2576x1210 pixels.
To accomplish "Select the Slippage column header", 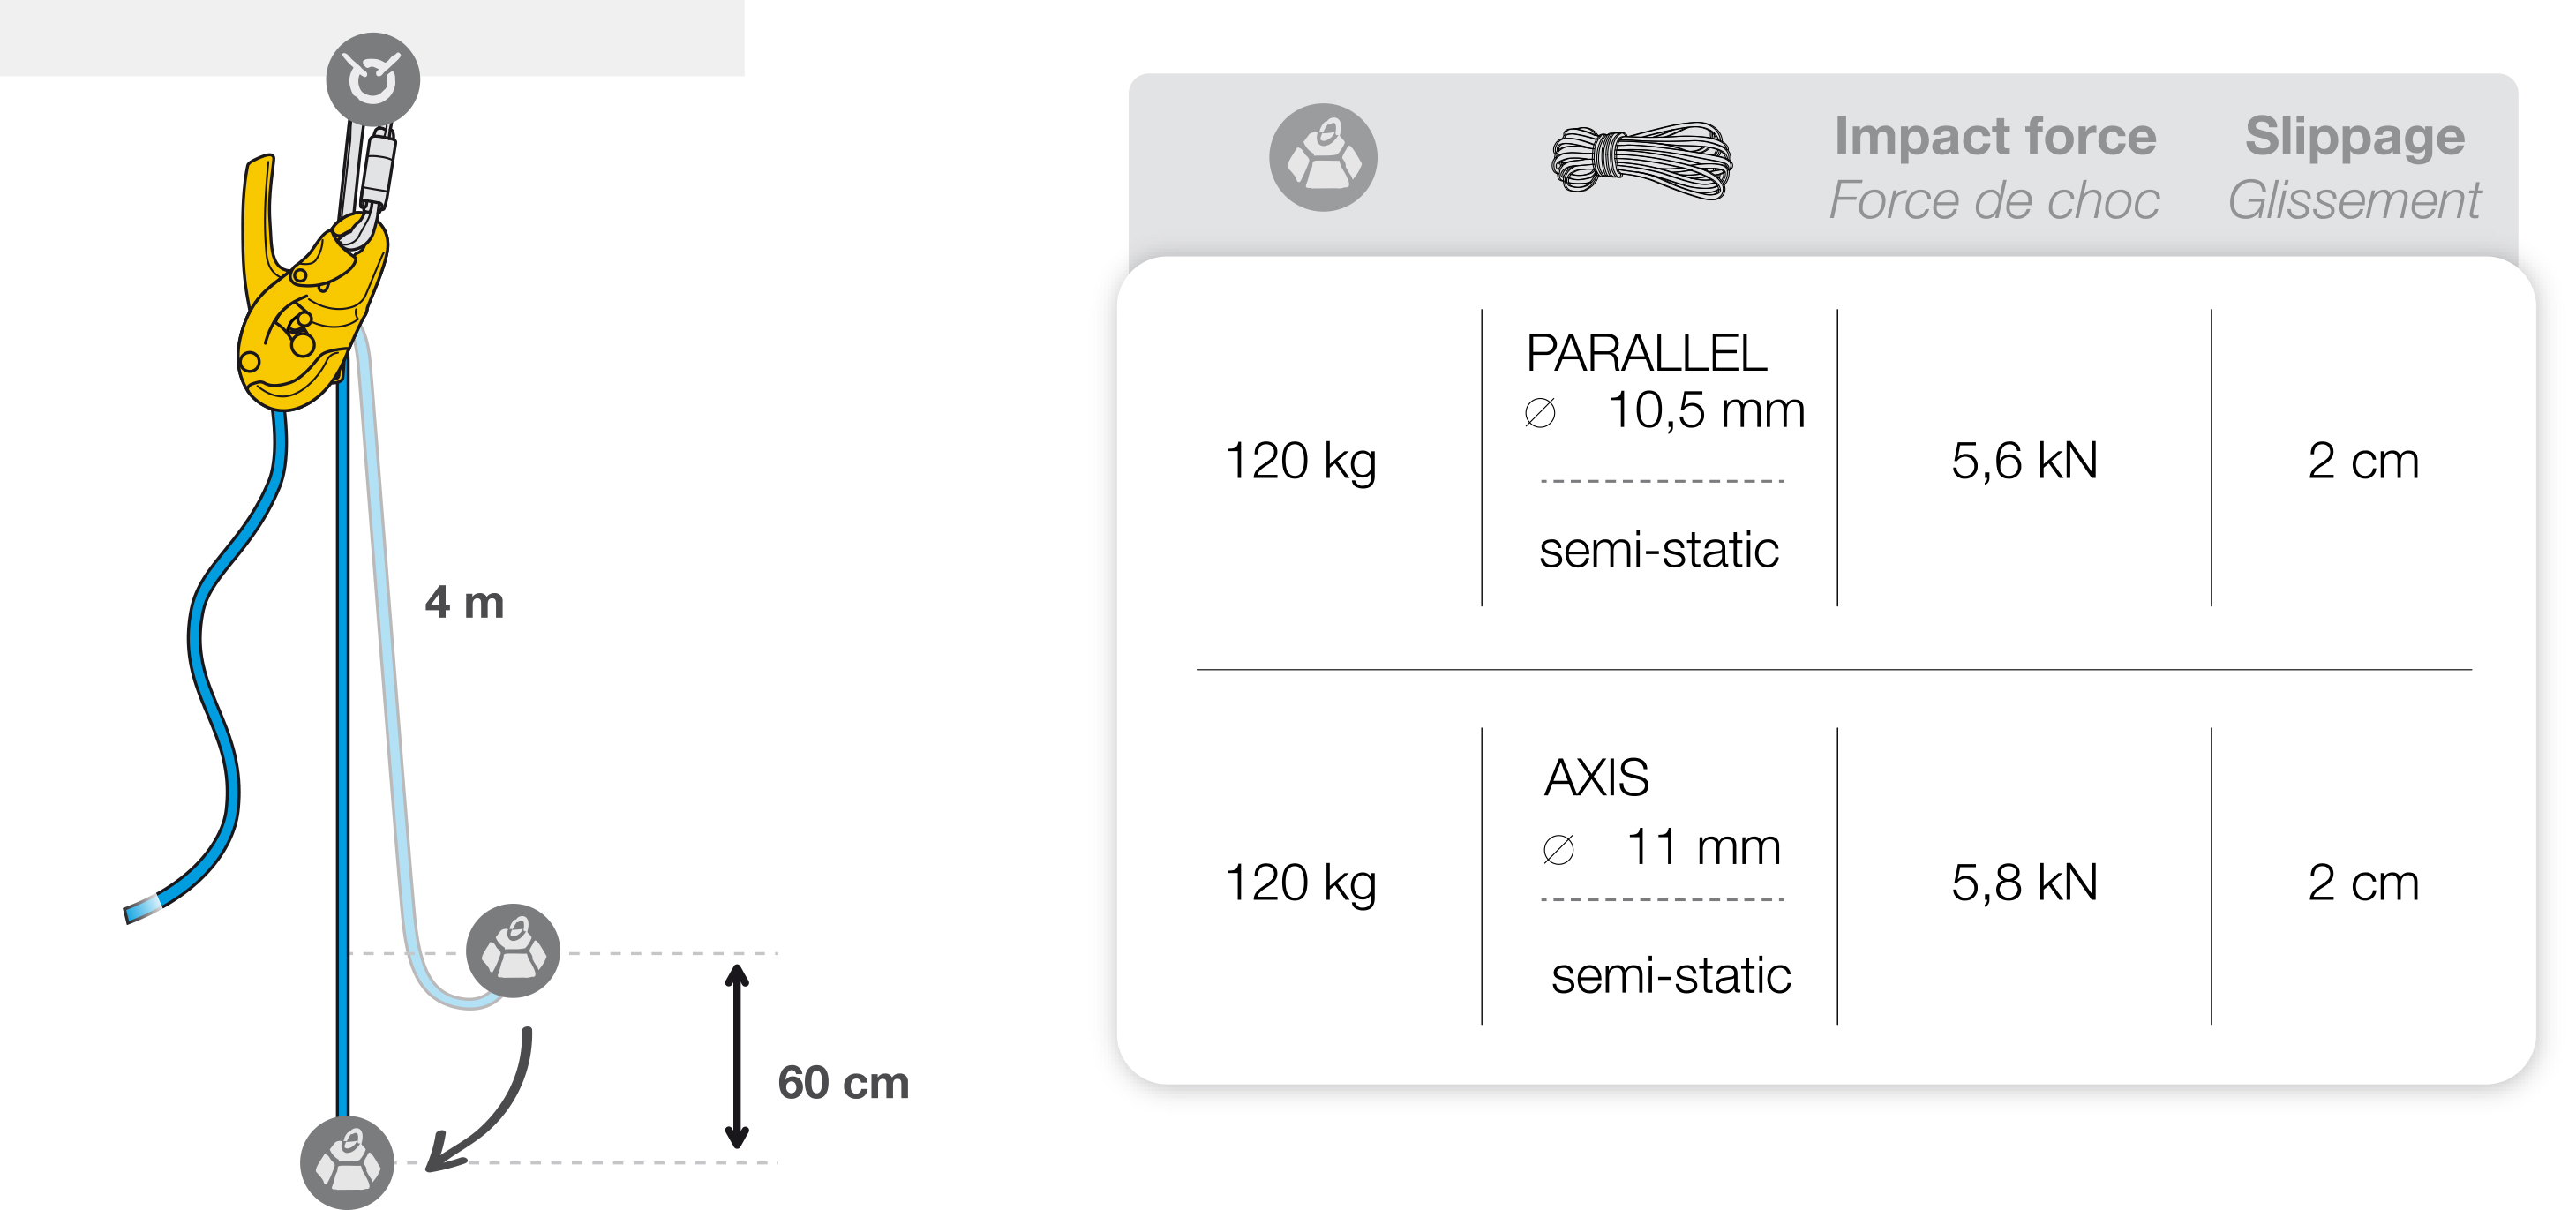I will pyautogui.click(x=2354, y=167).
